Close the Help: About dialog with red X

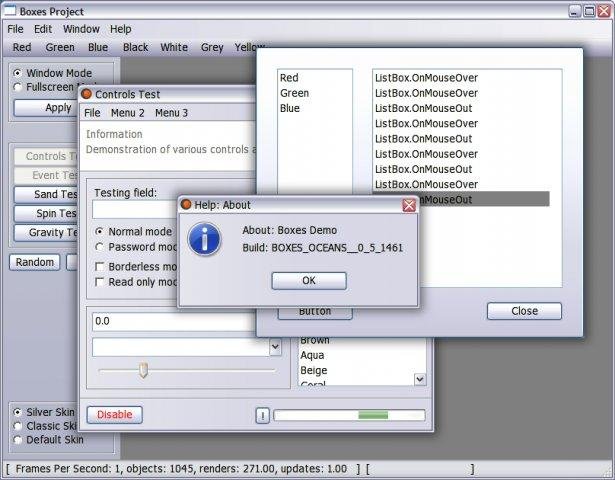(409, 205)
